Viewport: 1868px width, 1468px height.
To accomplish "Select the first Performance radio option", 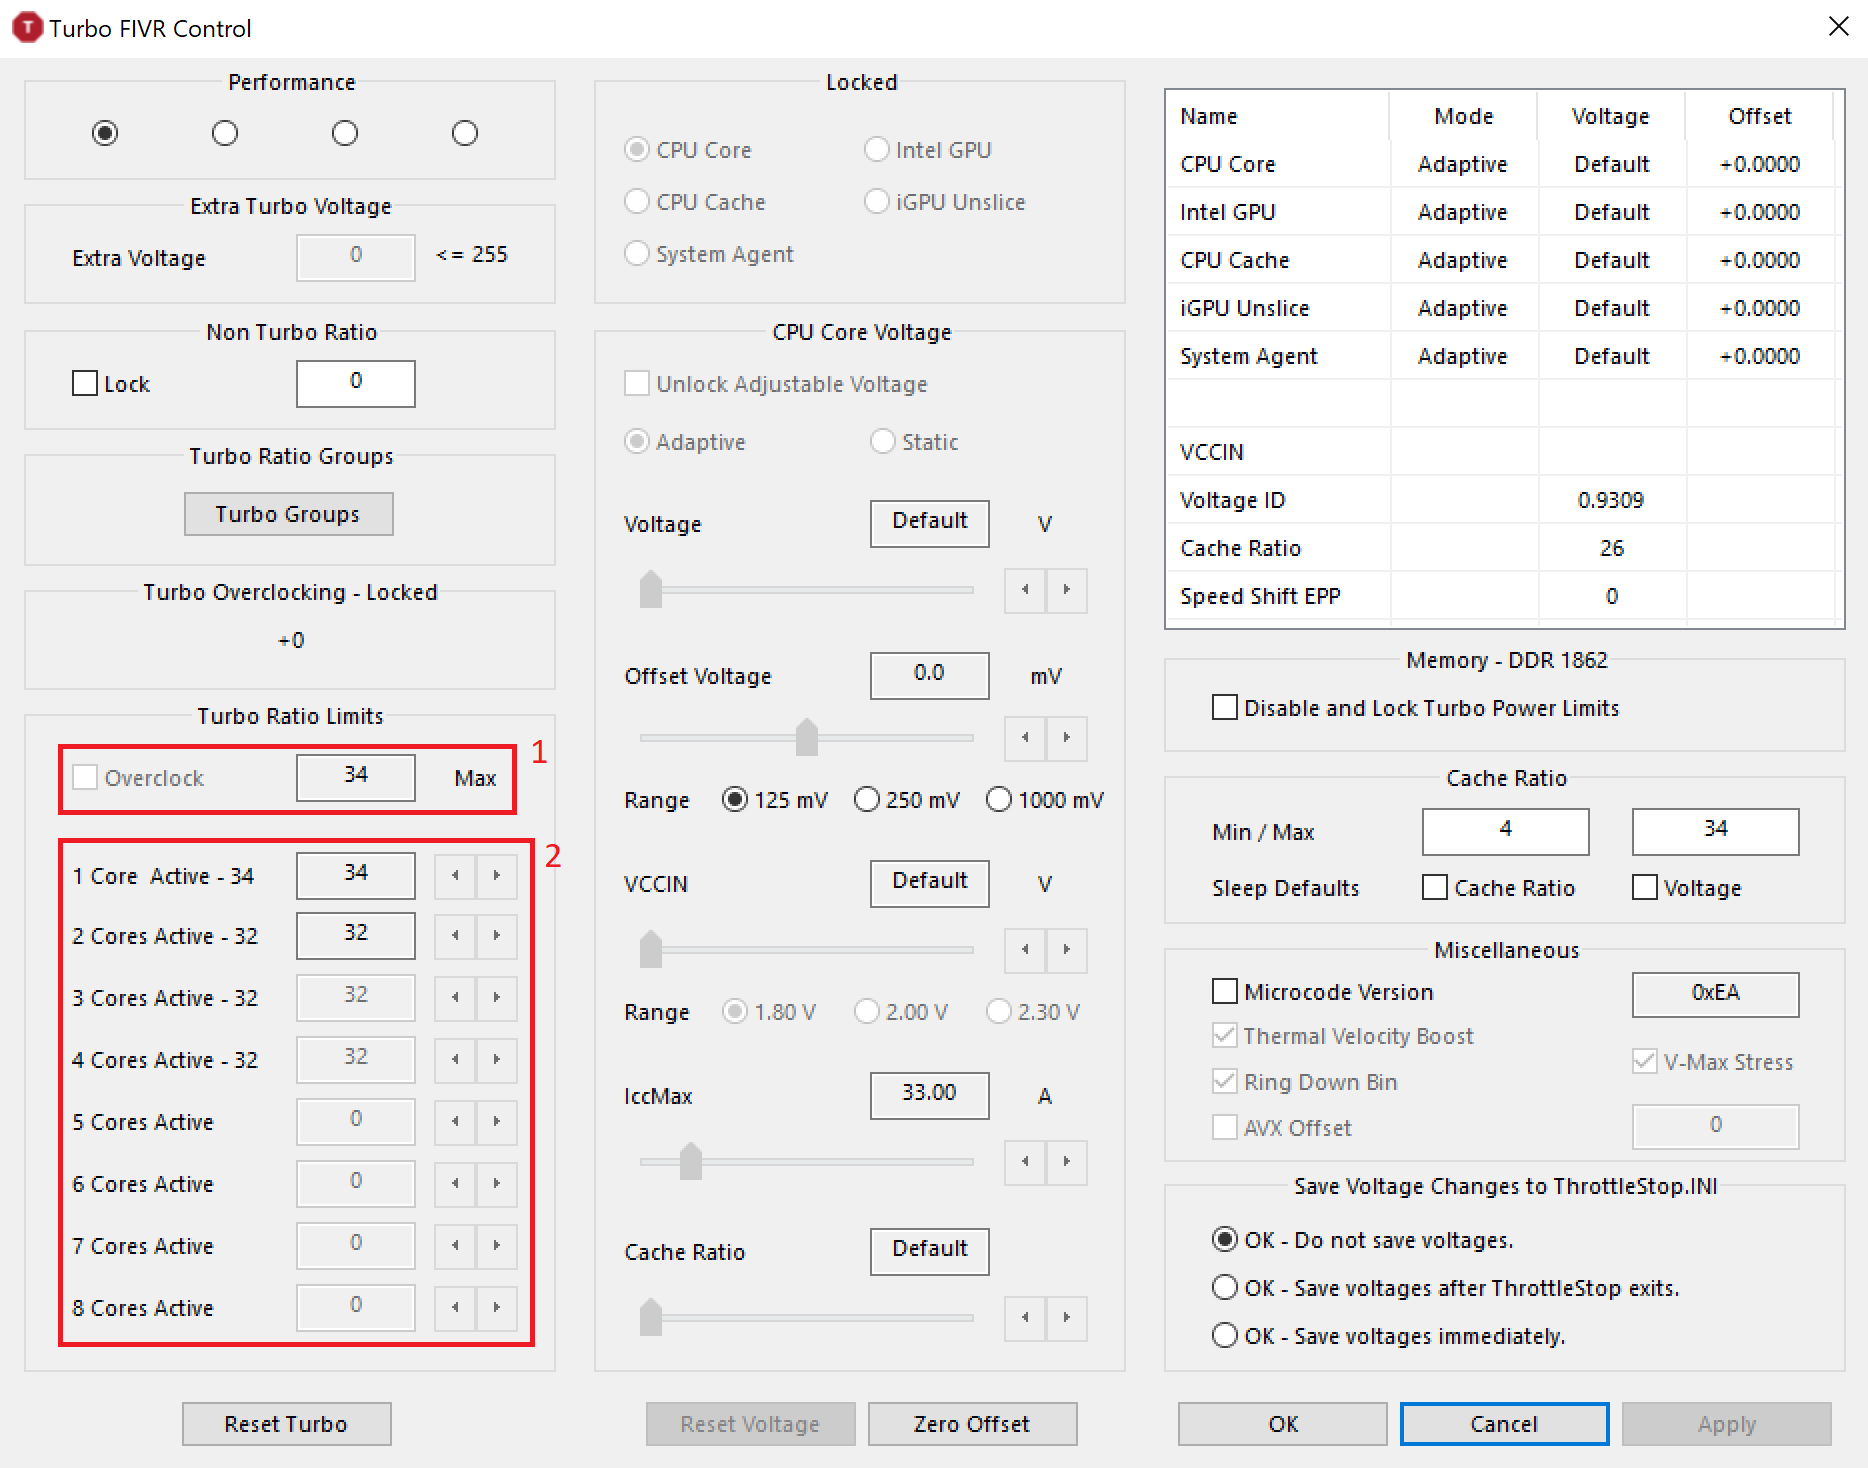I will click(x=105, y=133).
